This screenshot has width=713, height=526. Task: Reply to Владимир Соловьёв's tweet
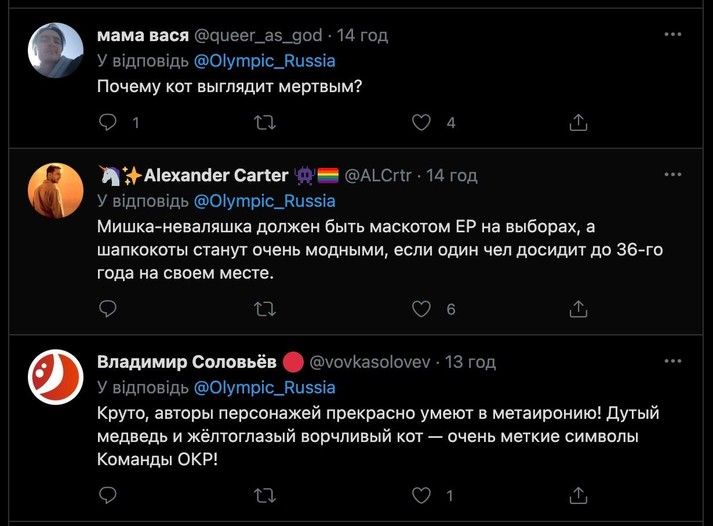pyautogui.click(x=109, y=495)
